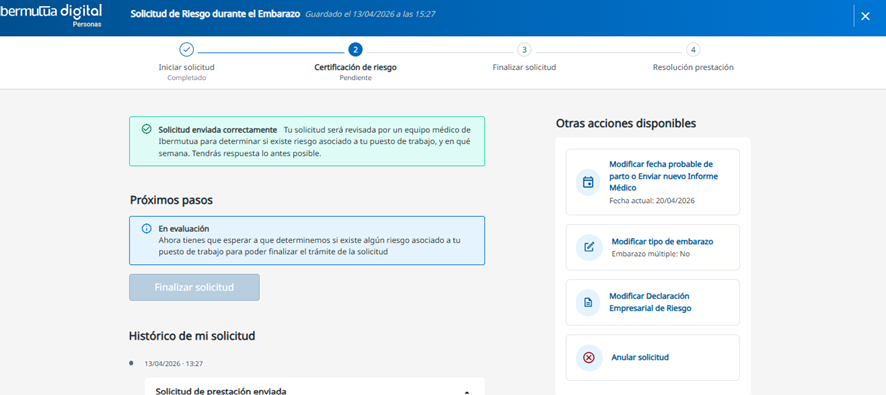This screenshot has width=886, height=395.
Task: Click Embarazo múltiple: No text
Action: 651,254
